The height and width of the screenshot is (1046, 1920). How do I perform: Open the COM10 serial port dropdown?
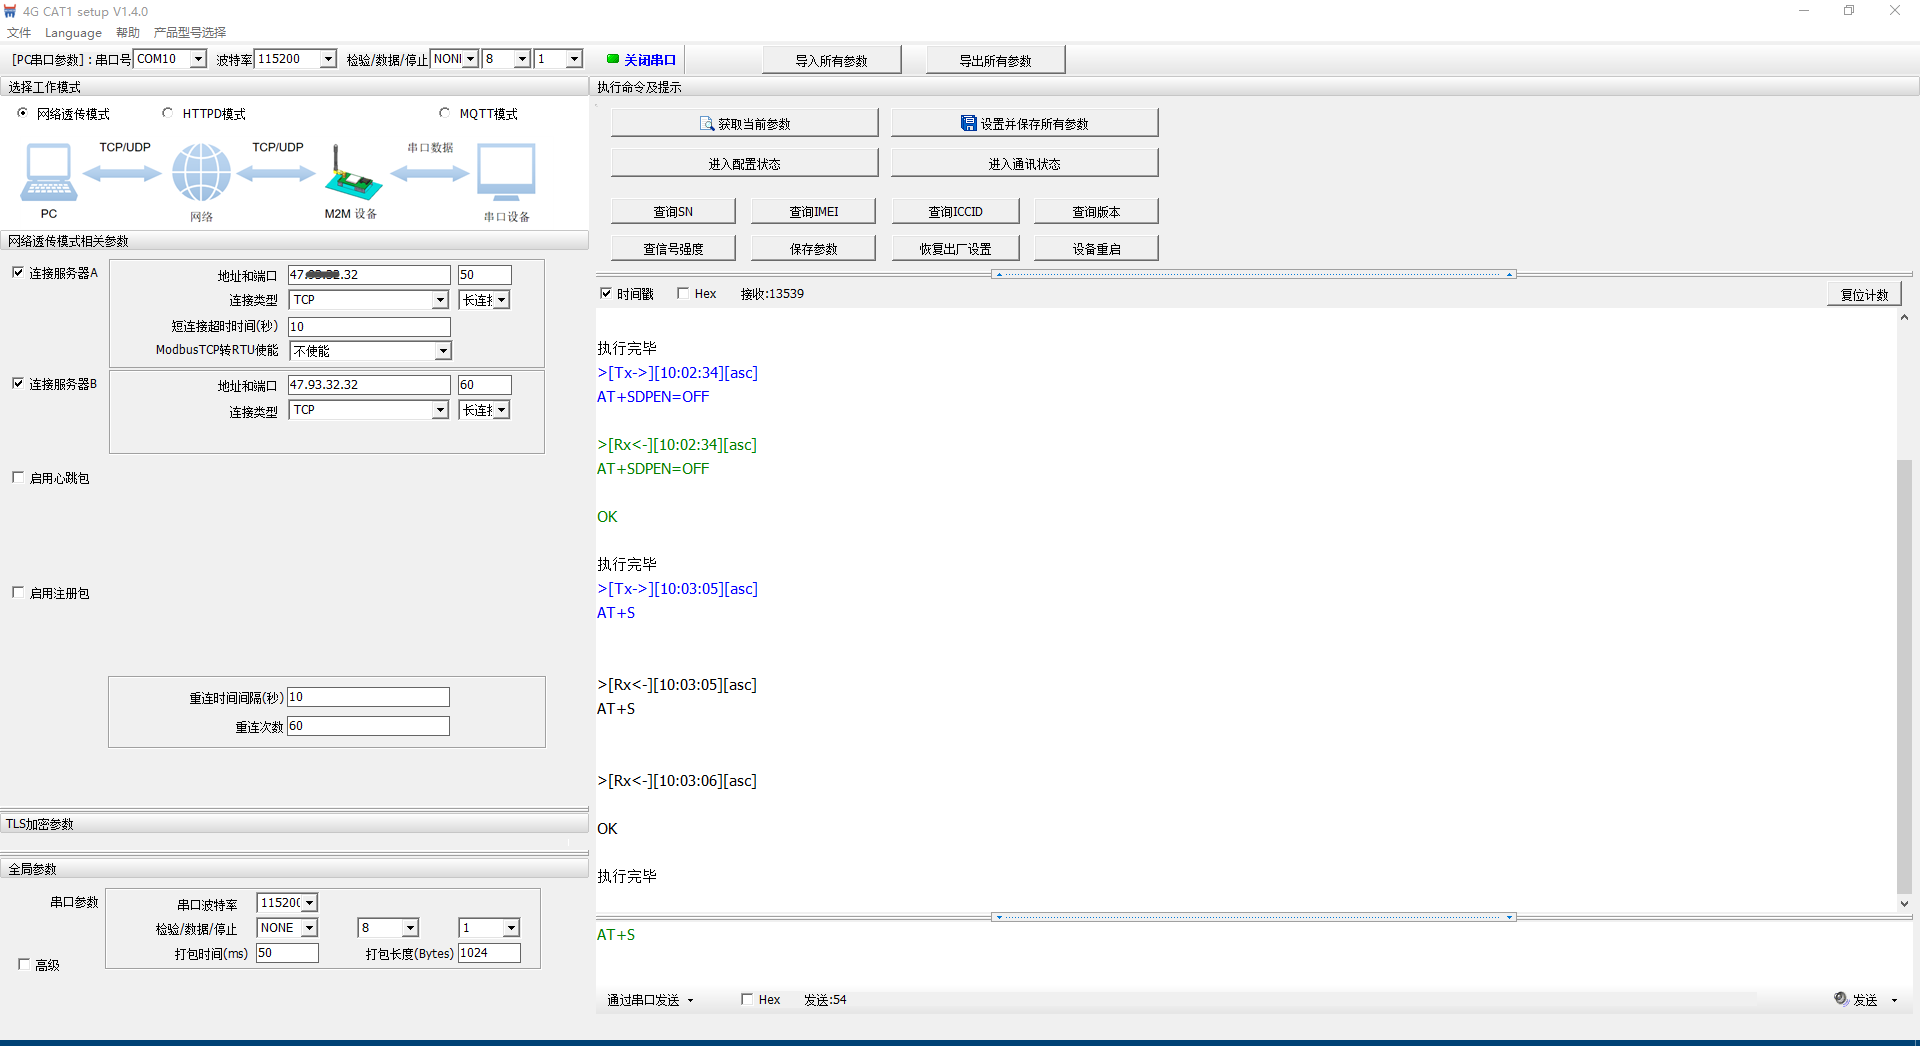(198, 59)
